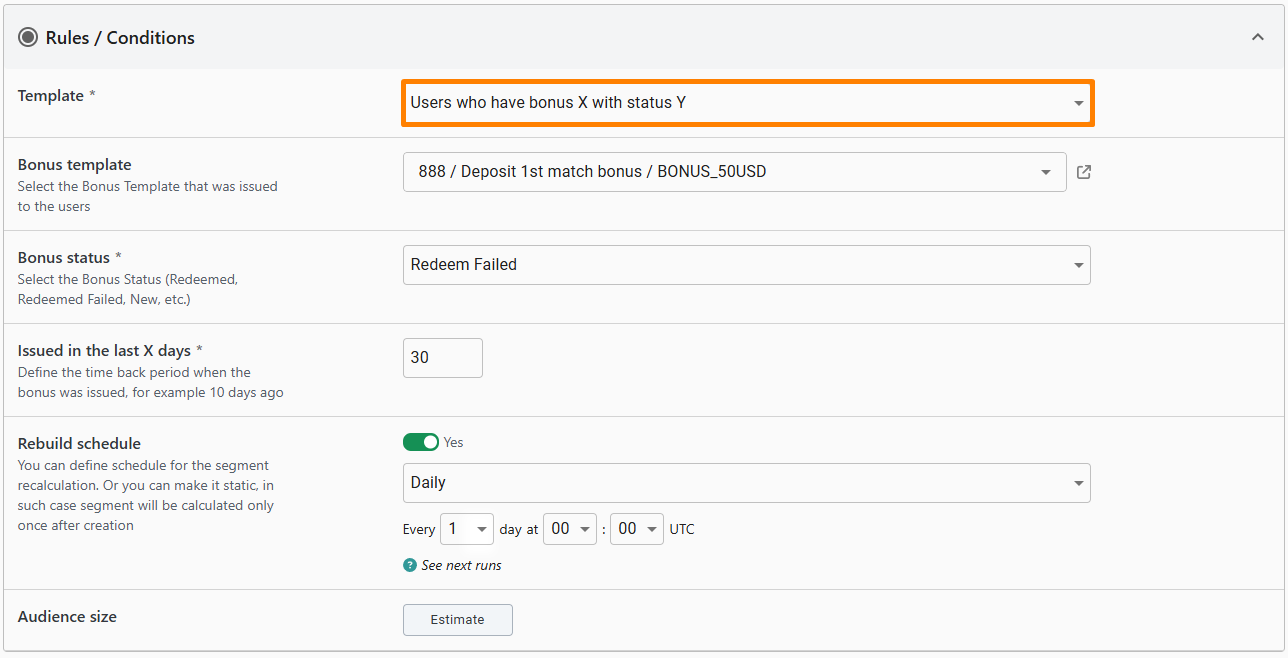This screenshot has width=1288, height=658.
Task: Collapse the Rules / Conditions panel chevron
Action: coord(1257,38)
